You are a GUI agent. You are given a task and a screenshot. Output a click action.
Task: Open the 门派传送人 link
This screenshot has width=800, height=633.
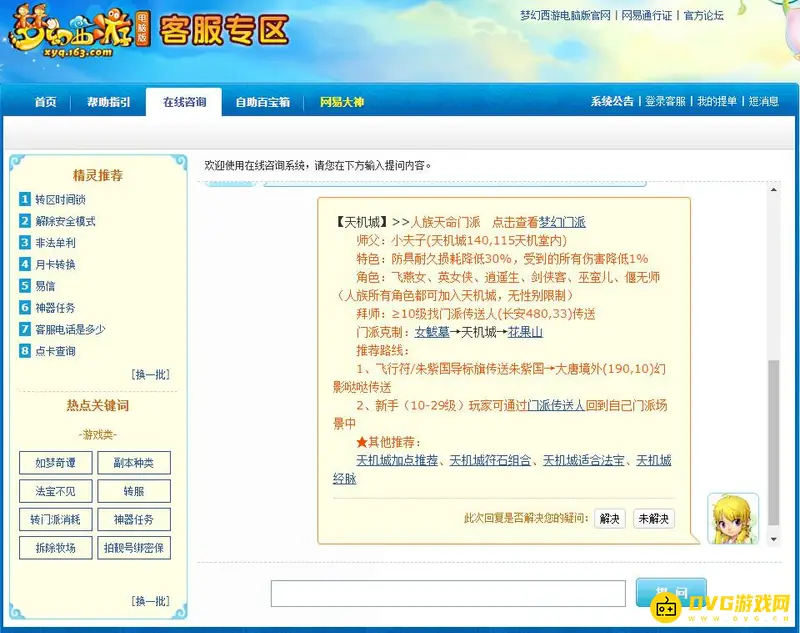[x=555, y=406]
